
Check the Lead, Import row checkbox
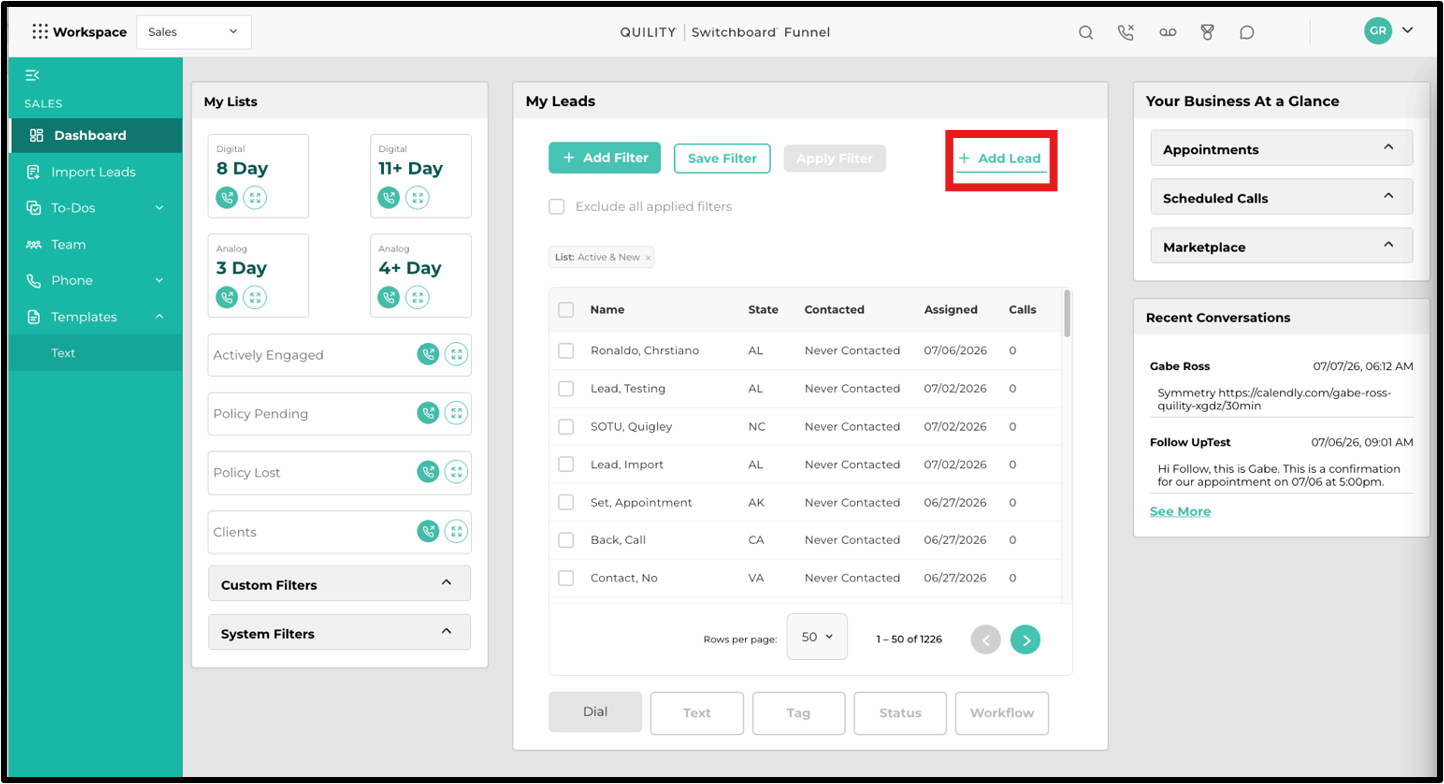(x=566, y=465)
